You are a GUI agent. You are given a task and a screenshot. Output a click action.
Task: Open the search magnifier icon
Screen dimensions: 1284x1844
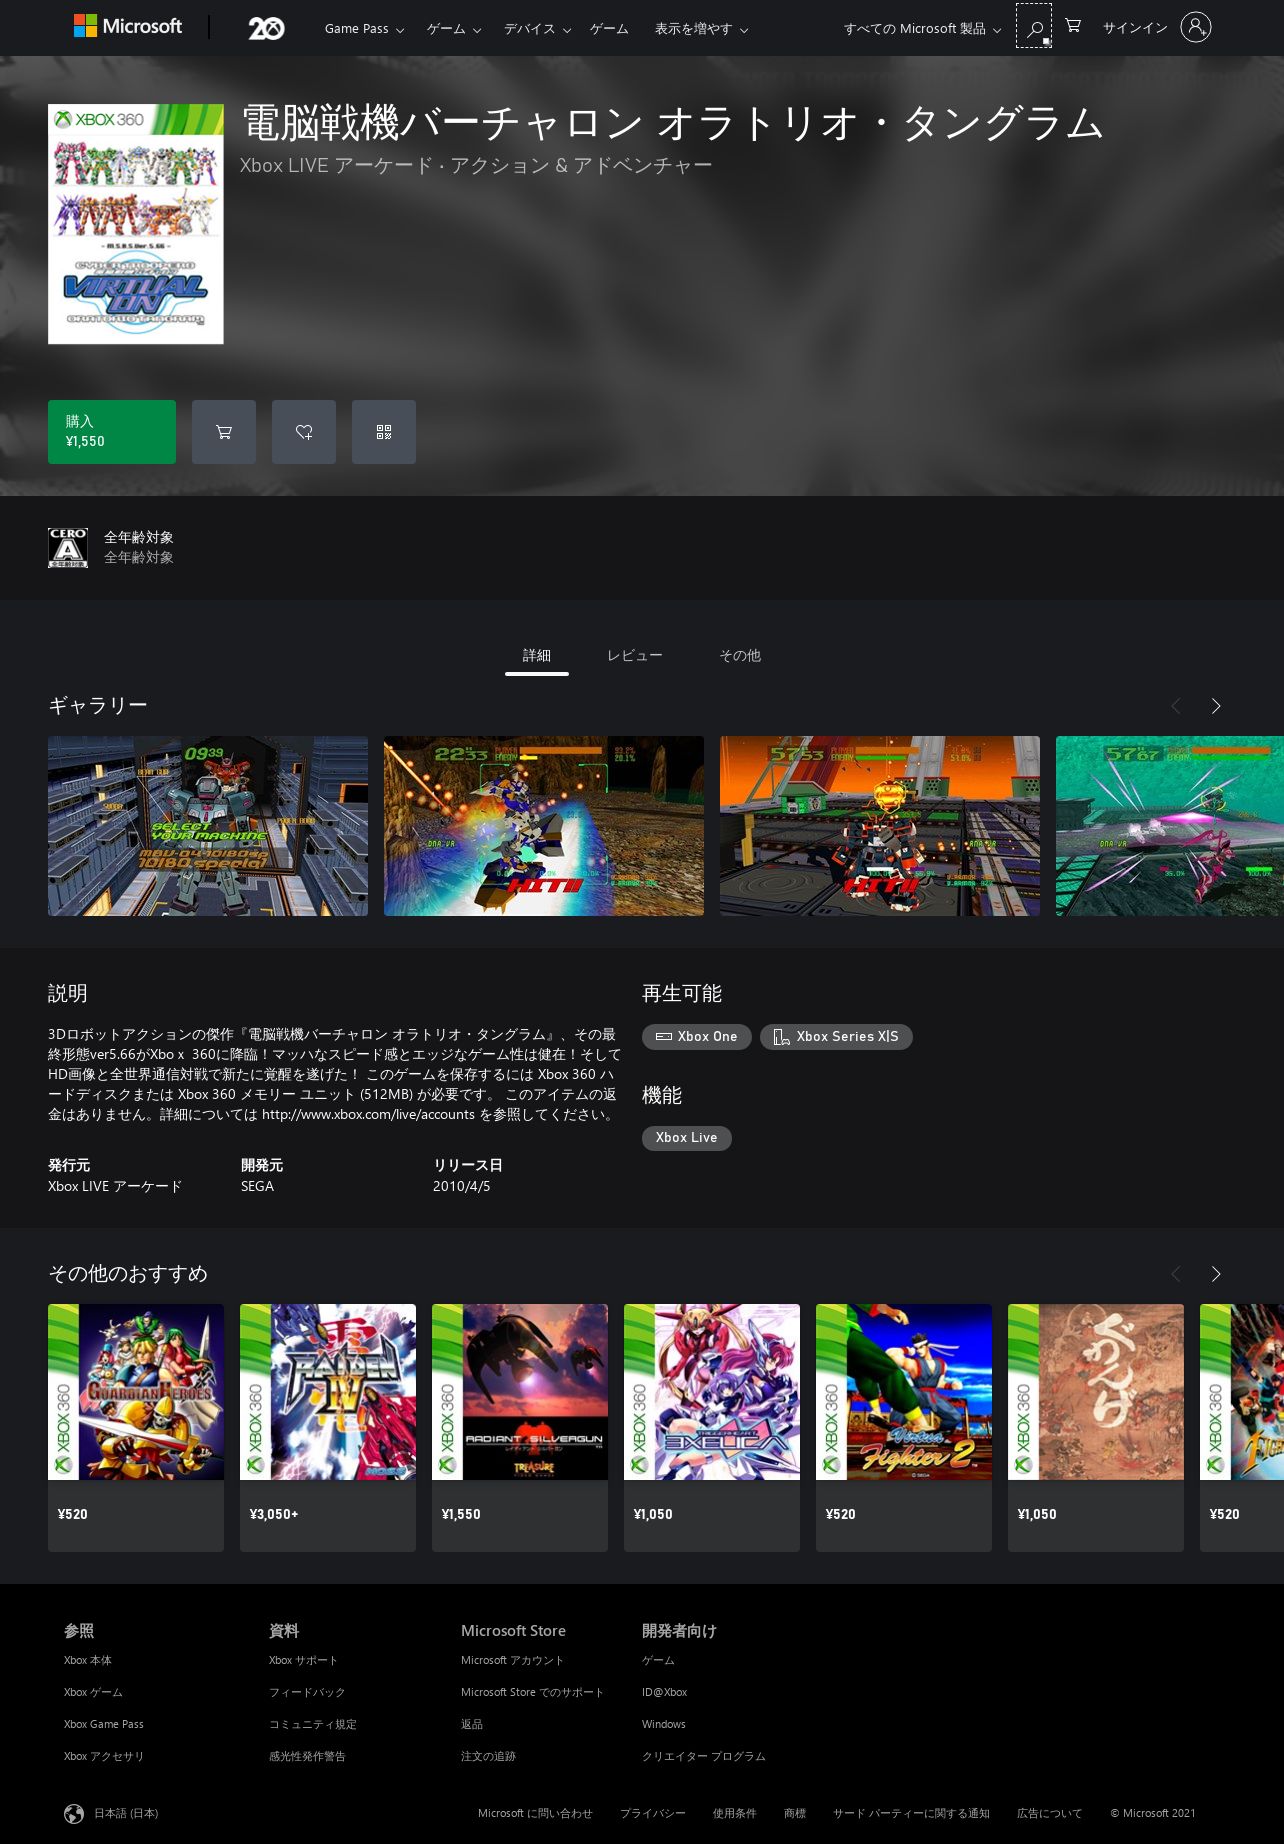(1034, 27)
